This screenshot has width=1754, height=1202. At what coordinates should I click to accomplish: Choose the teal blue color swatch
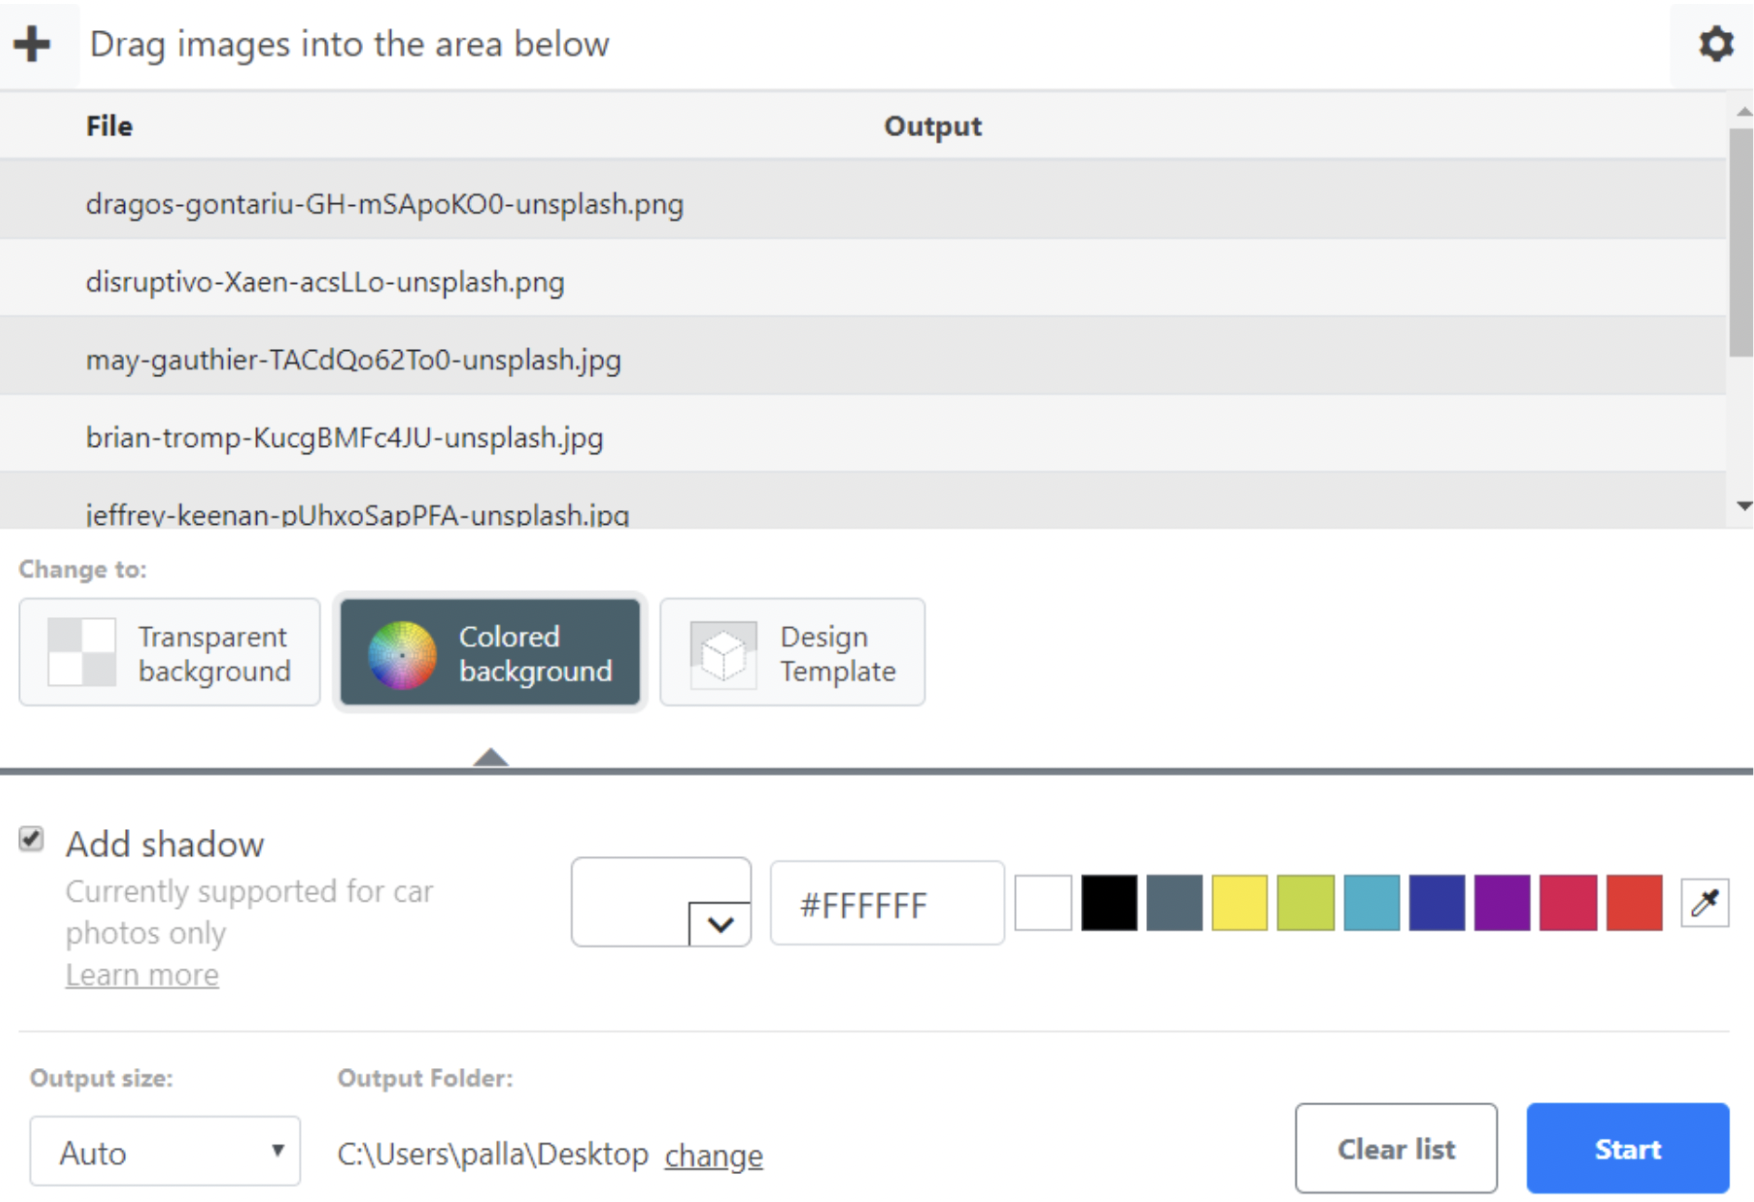tap(1372, 903)
